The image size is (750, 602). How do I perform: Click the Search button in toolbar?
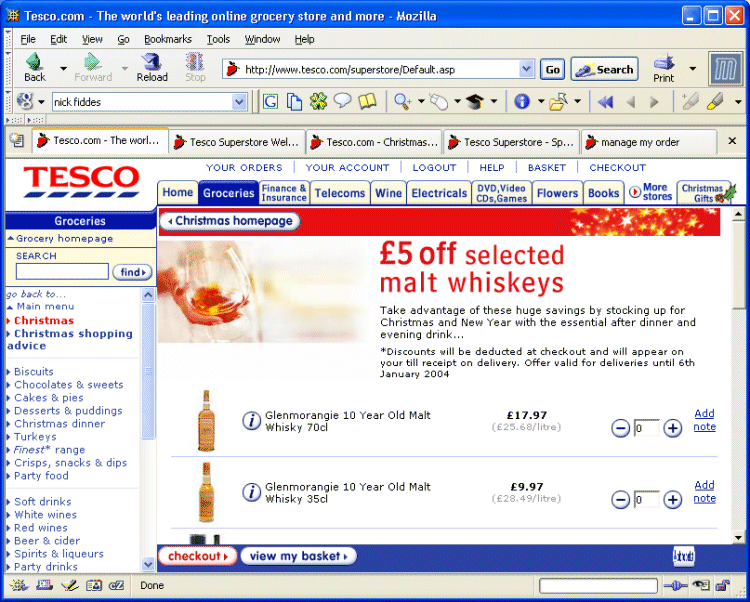click(x=605, y=70)
